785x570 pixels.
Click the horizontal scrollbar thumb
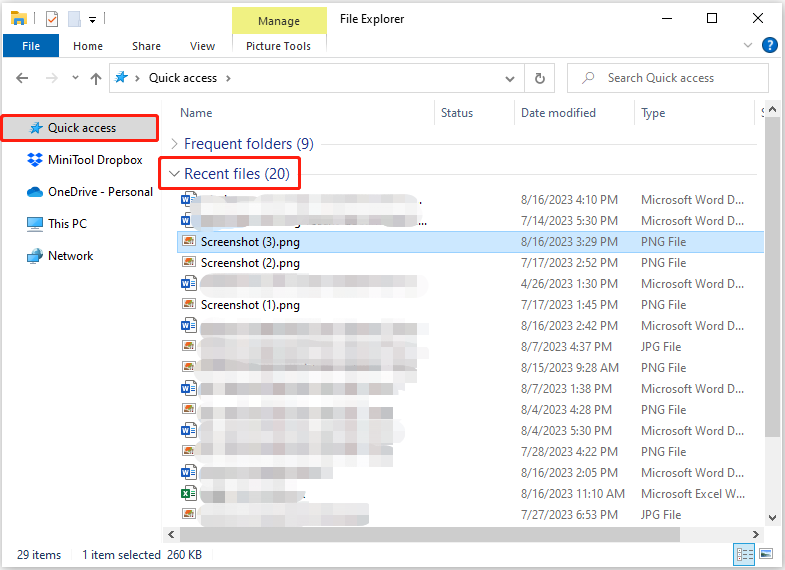pyautogui.click(x=430, y=534)
